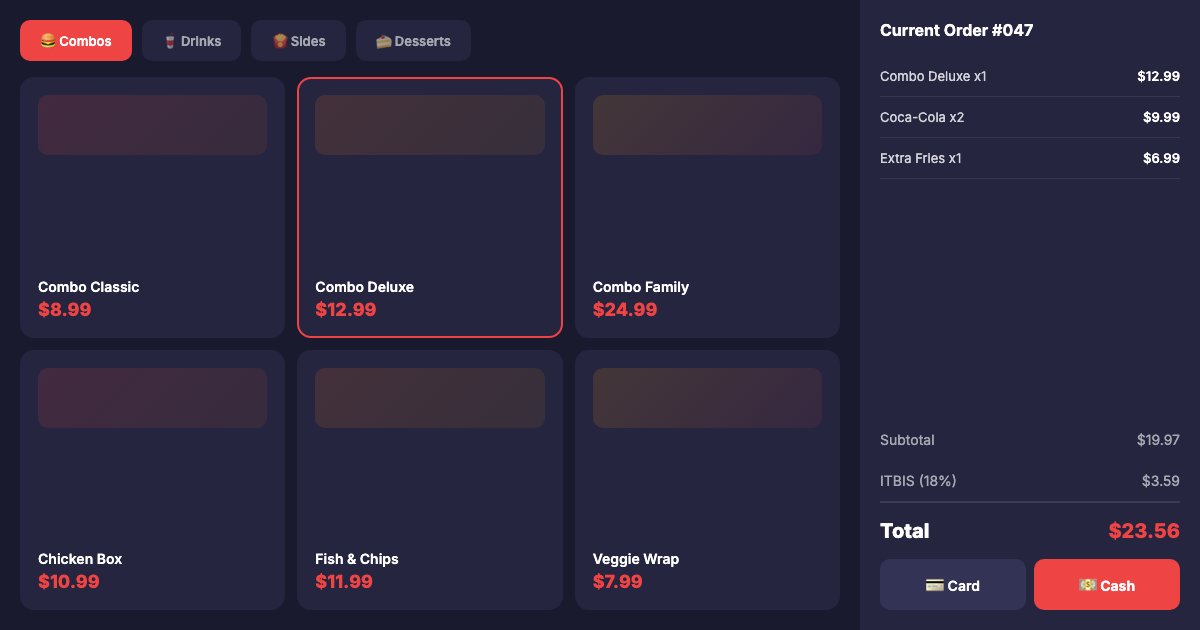Switch to the Drinks tab
Viewport: 1200px width, 630px height.
click(x=191, y=41)
